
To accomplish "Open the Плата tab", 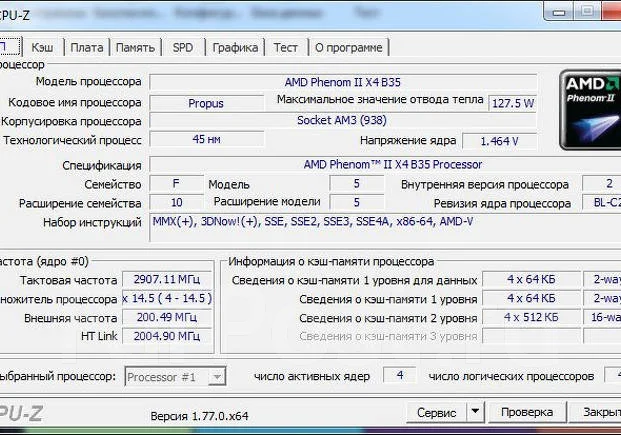I will [x=87, y=48].
